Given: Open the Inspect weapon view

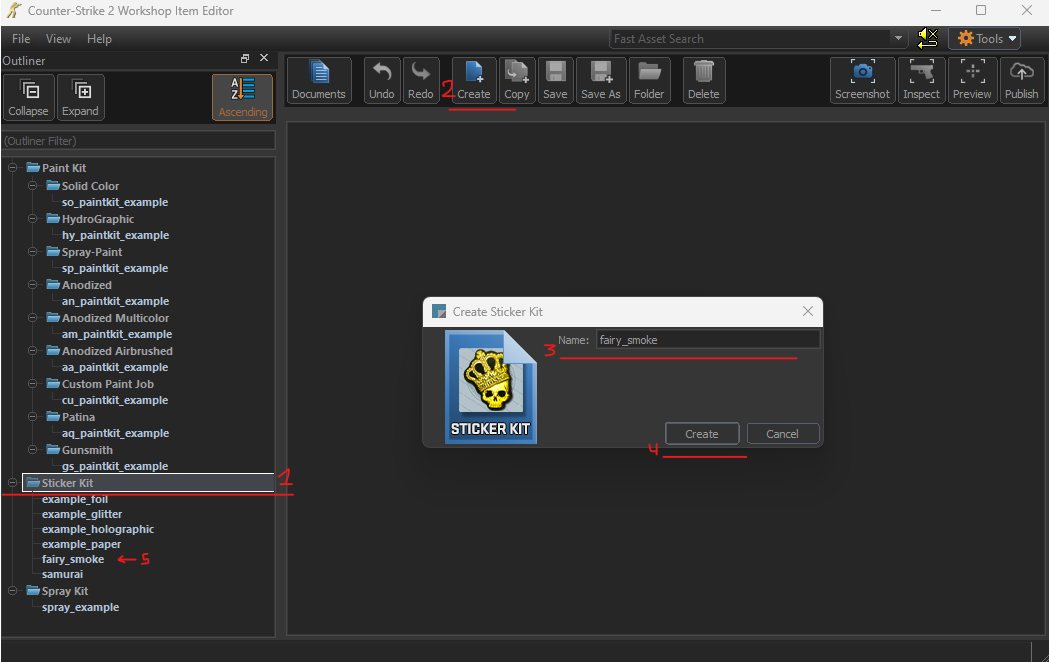Looking at the screenshot, I should (921, 80).
